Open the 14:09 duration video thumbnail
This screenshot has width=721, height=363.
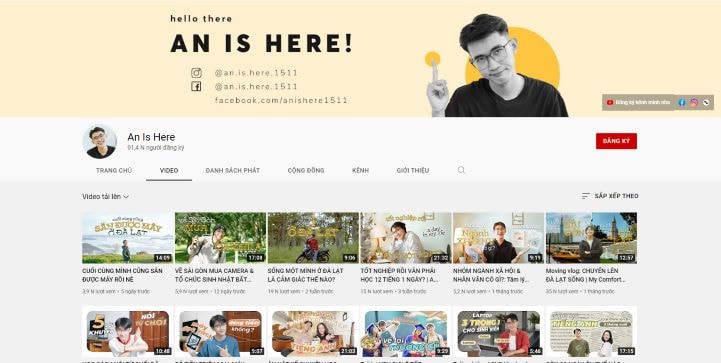[x=128, y=237]
